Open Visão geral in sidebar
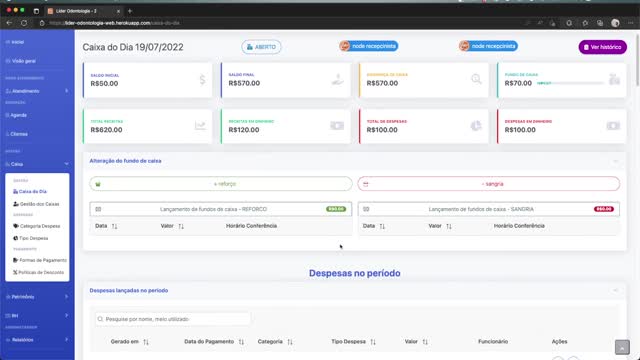 pyautogui.click(x=21, y=61)
